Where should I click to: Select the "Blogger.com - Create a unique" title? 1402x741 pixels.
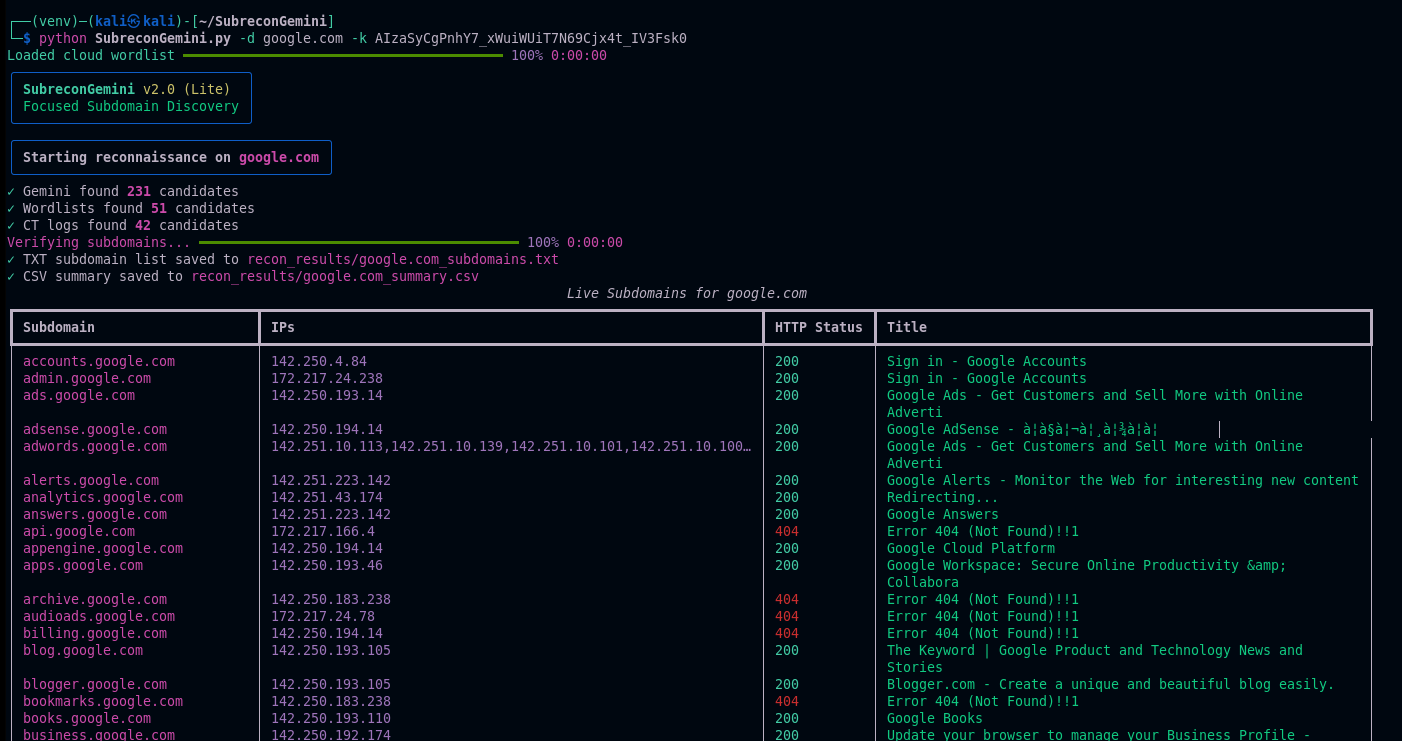(1111, 684)
